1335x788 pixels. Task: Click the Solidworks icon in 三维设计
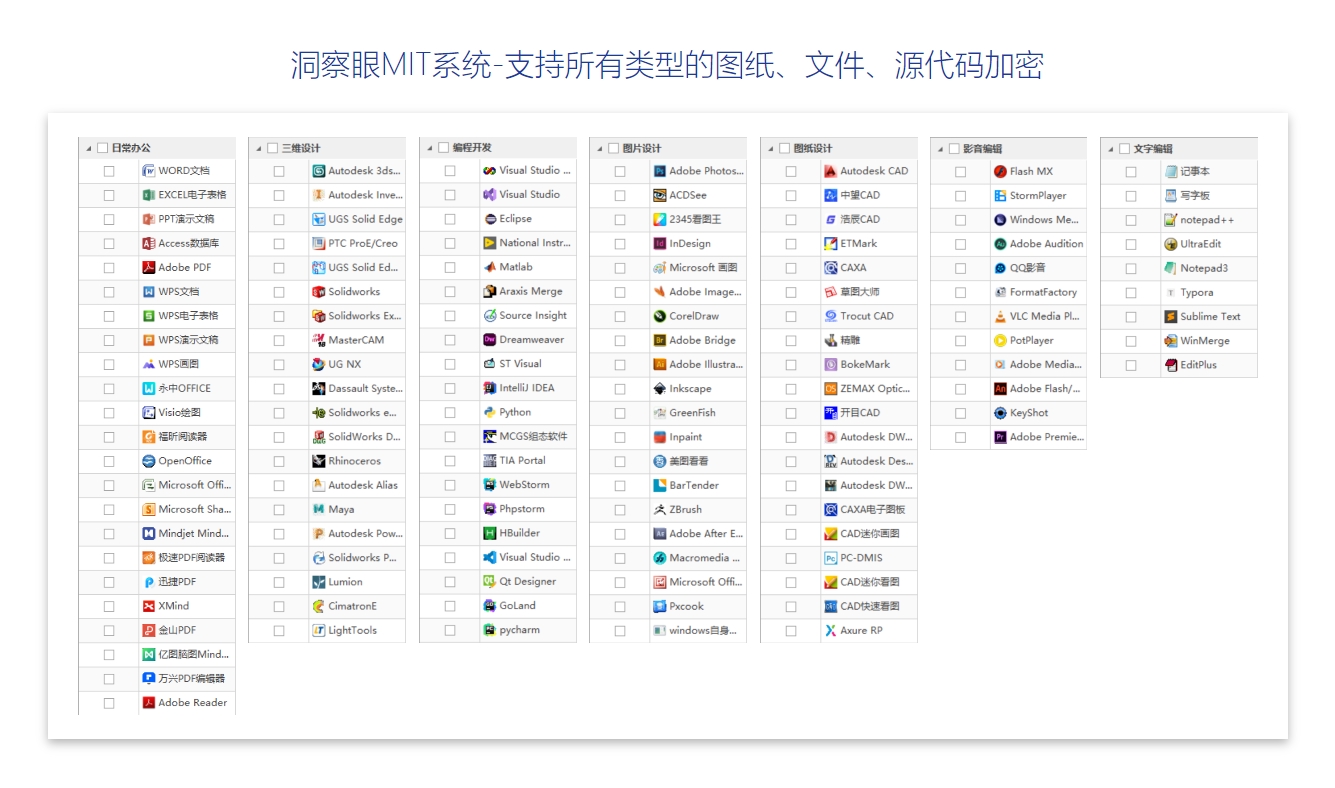317,291
